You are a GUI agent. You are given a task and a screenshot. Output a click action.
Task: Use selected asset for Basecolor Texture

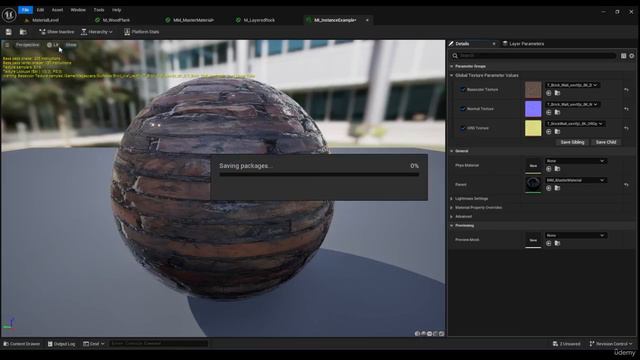[549, 93]
